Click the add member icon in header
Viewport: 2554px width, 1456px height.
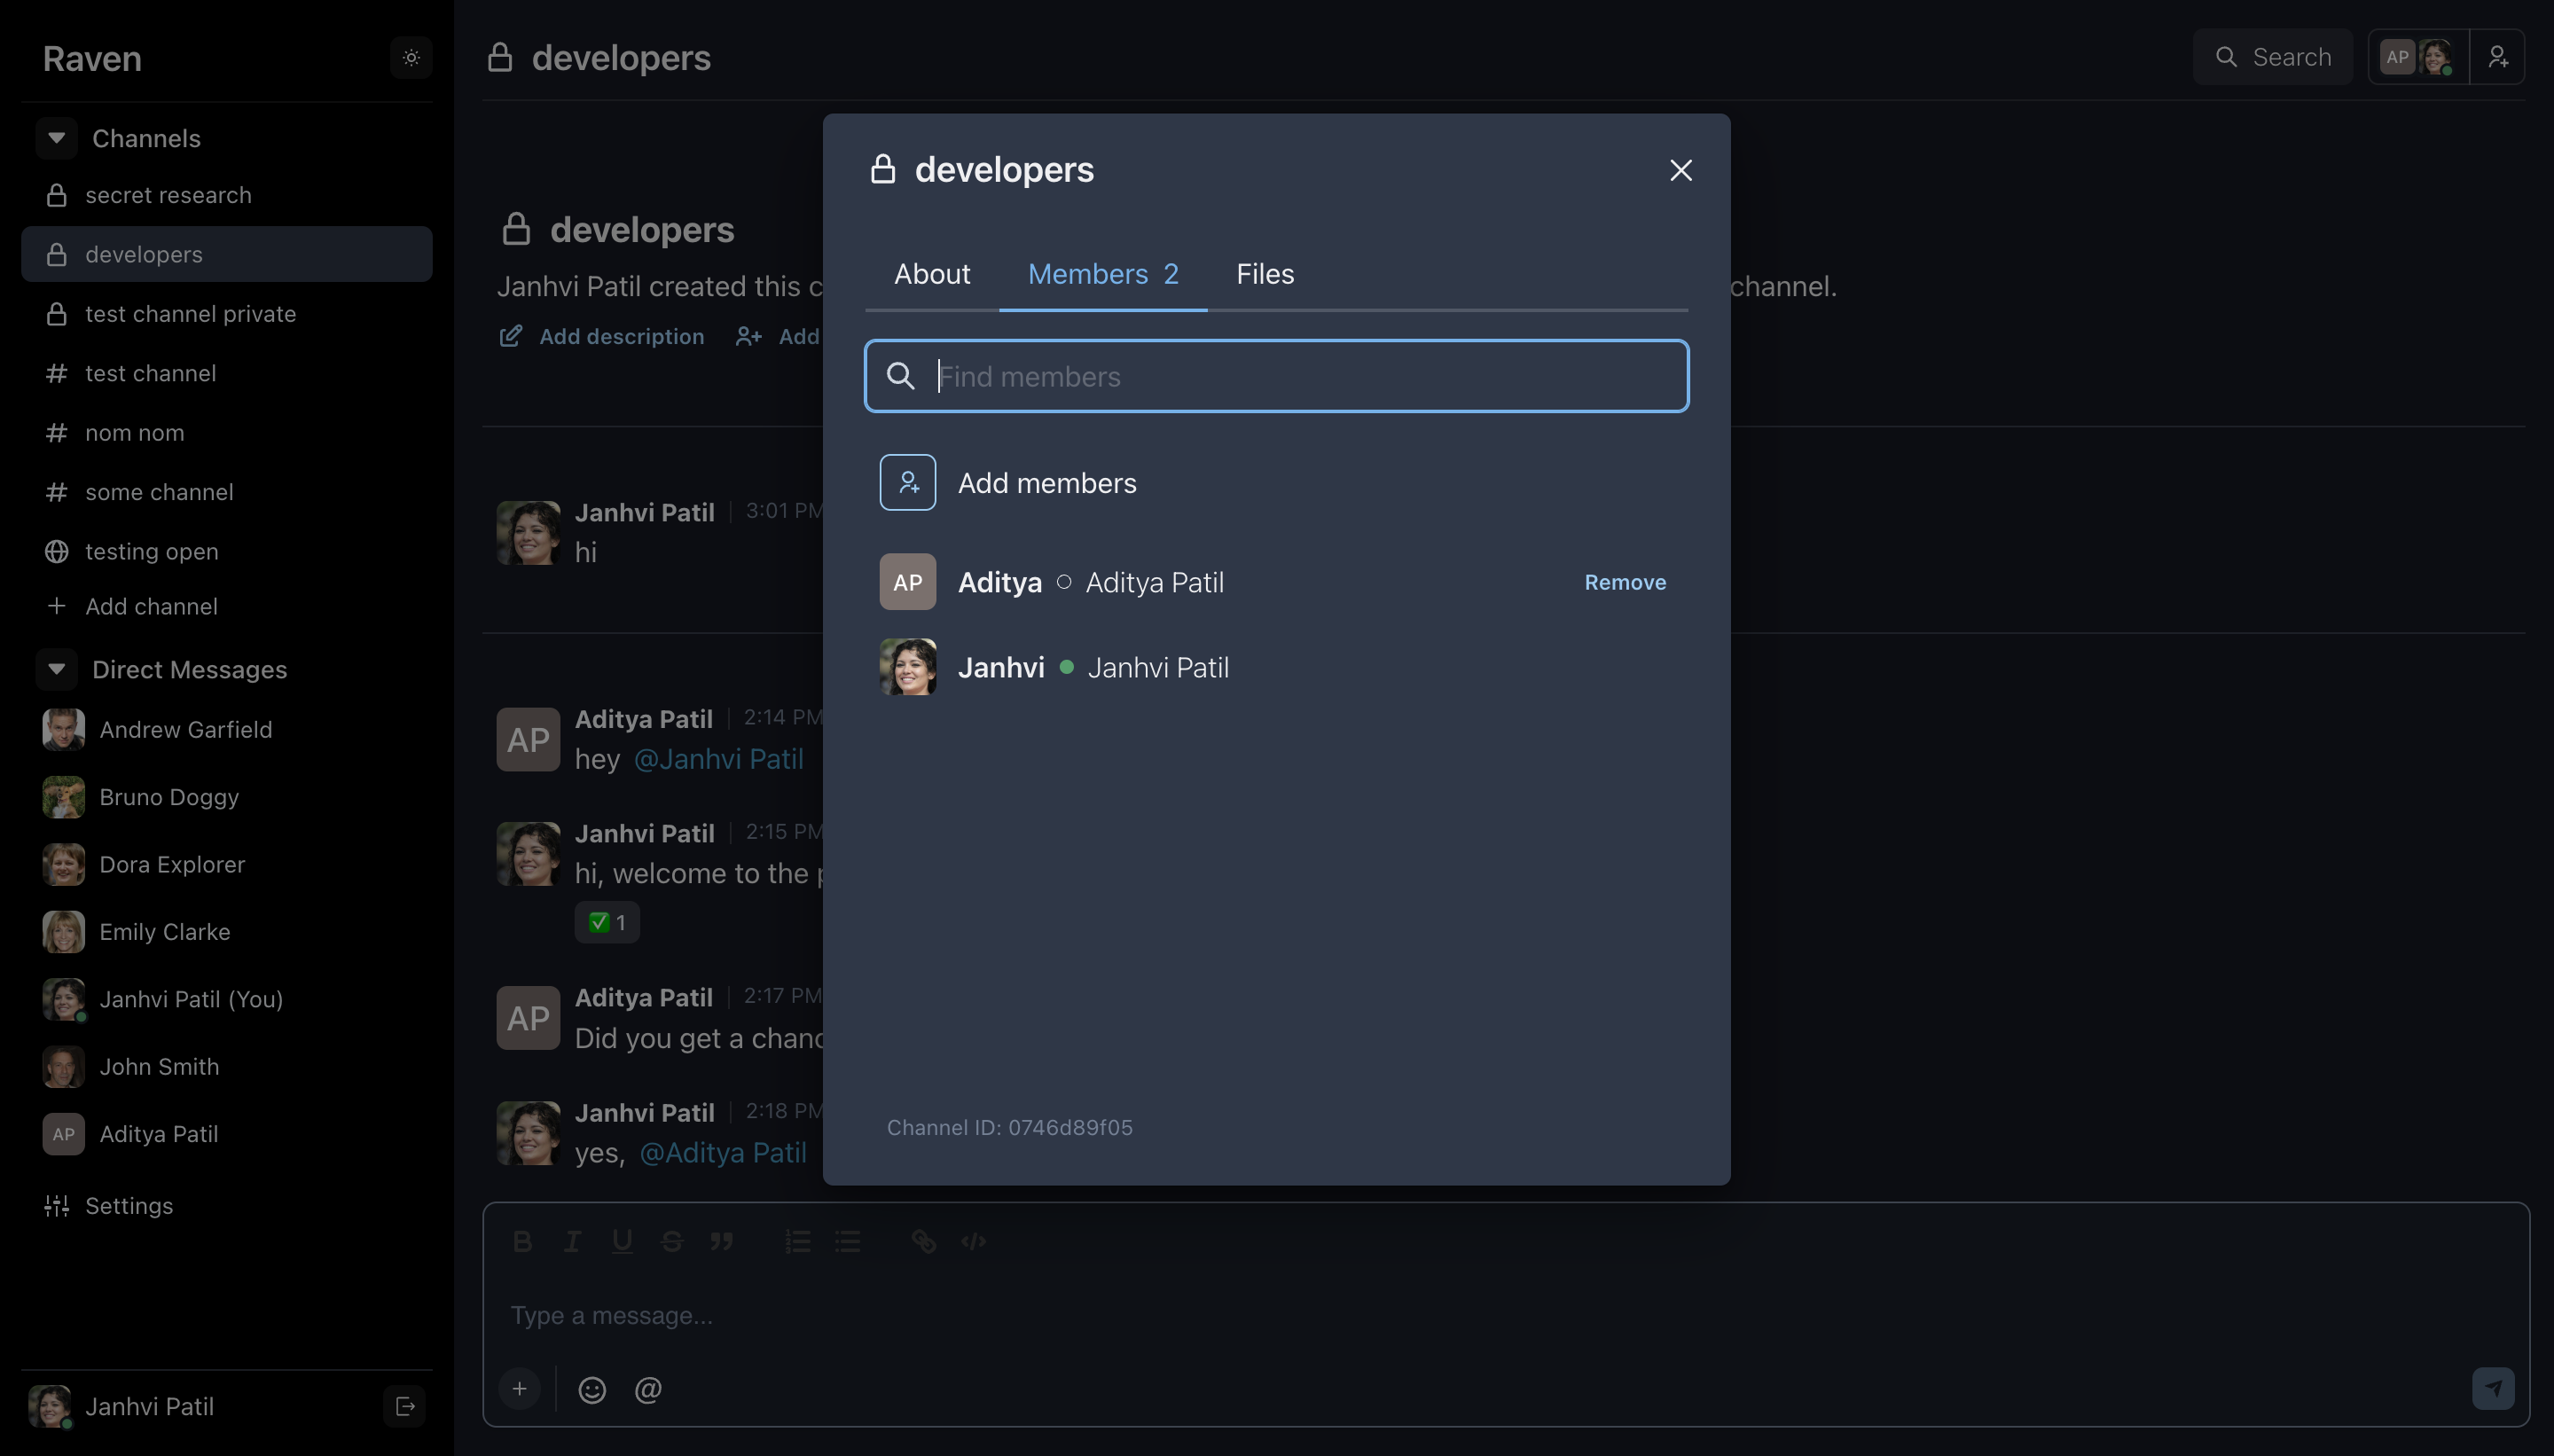tap(2497, 57)
